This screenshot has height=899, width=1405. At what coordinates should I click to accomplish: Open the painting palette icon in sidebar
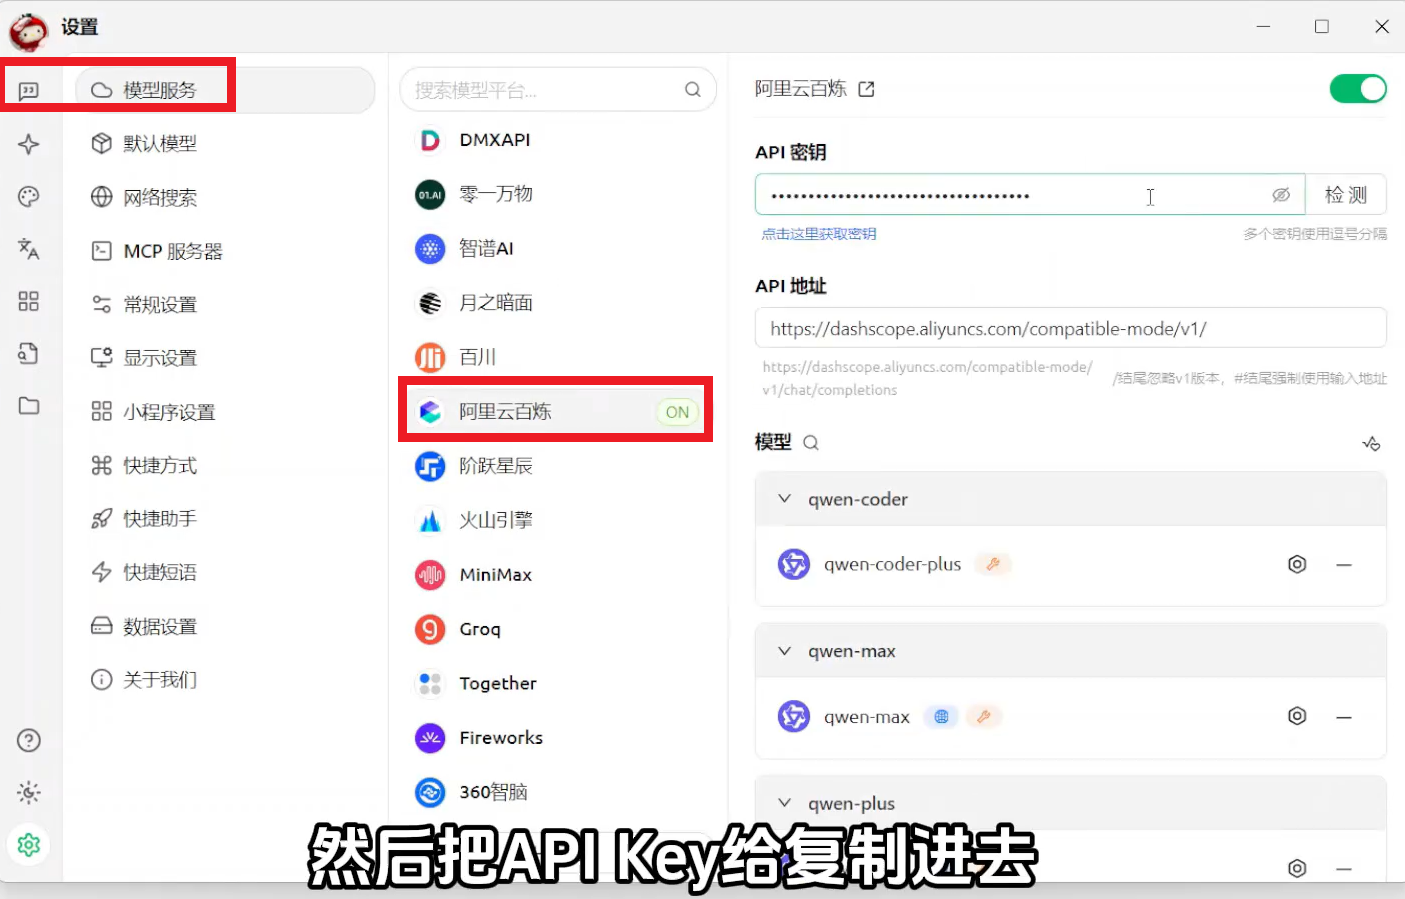(29, 196)
